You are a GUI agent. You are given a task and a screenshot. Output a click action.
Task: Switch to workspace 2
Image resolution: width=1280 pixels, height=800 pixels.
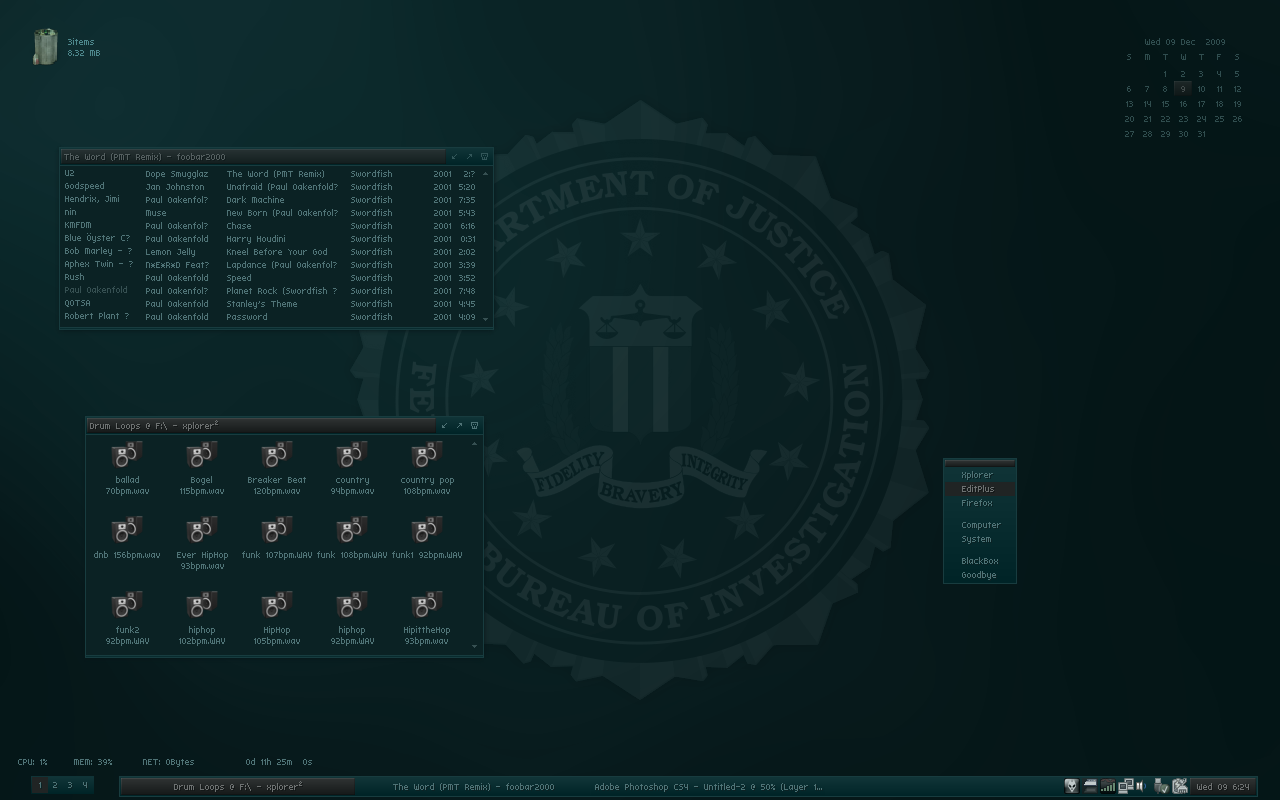[55, 786]
